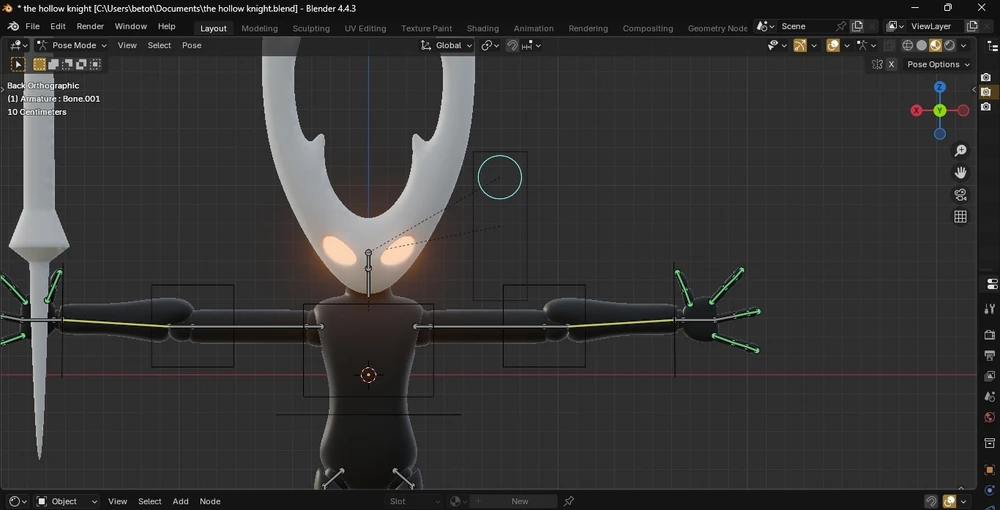Open the Render menu
Viewport: 1000px width, 510px height.
tap(90, 26)
